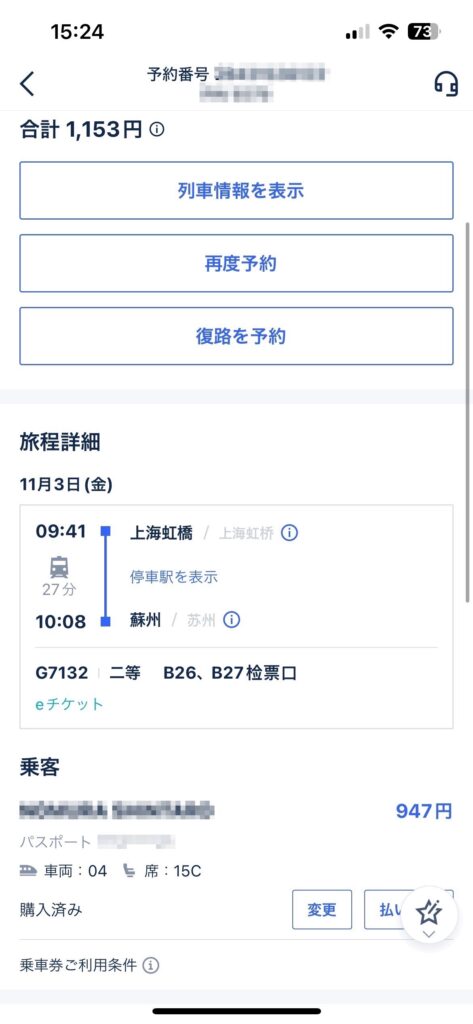The image size is (473, 1024).
Task: Click the vertical scrollbar on right edge
Action: tap(467, 411)
